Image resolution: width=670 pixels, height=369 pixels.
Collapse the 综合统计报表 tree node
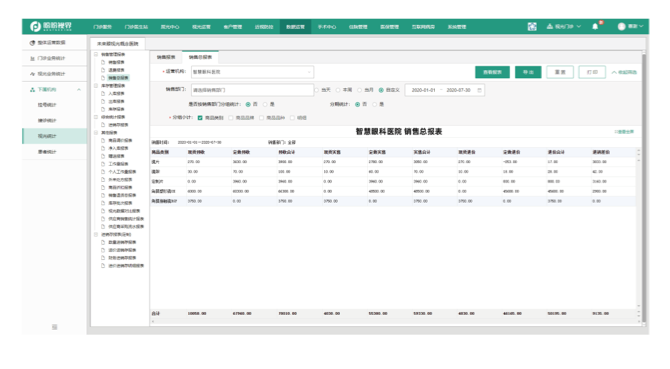point(96,117)
